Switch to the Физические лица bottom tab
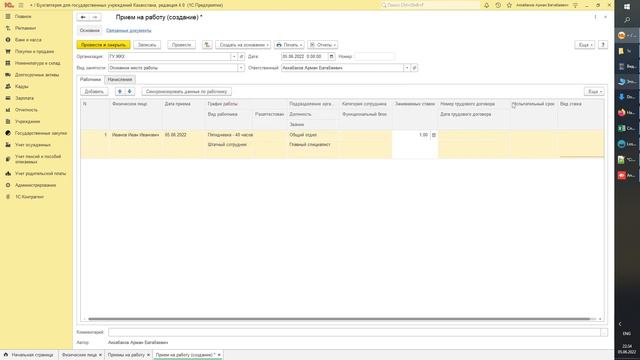 [x=79, y=355]
